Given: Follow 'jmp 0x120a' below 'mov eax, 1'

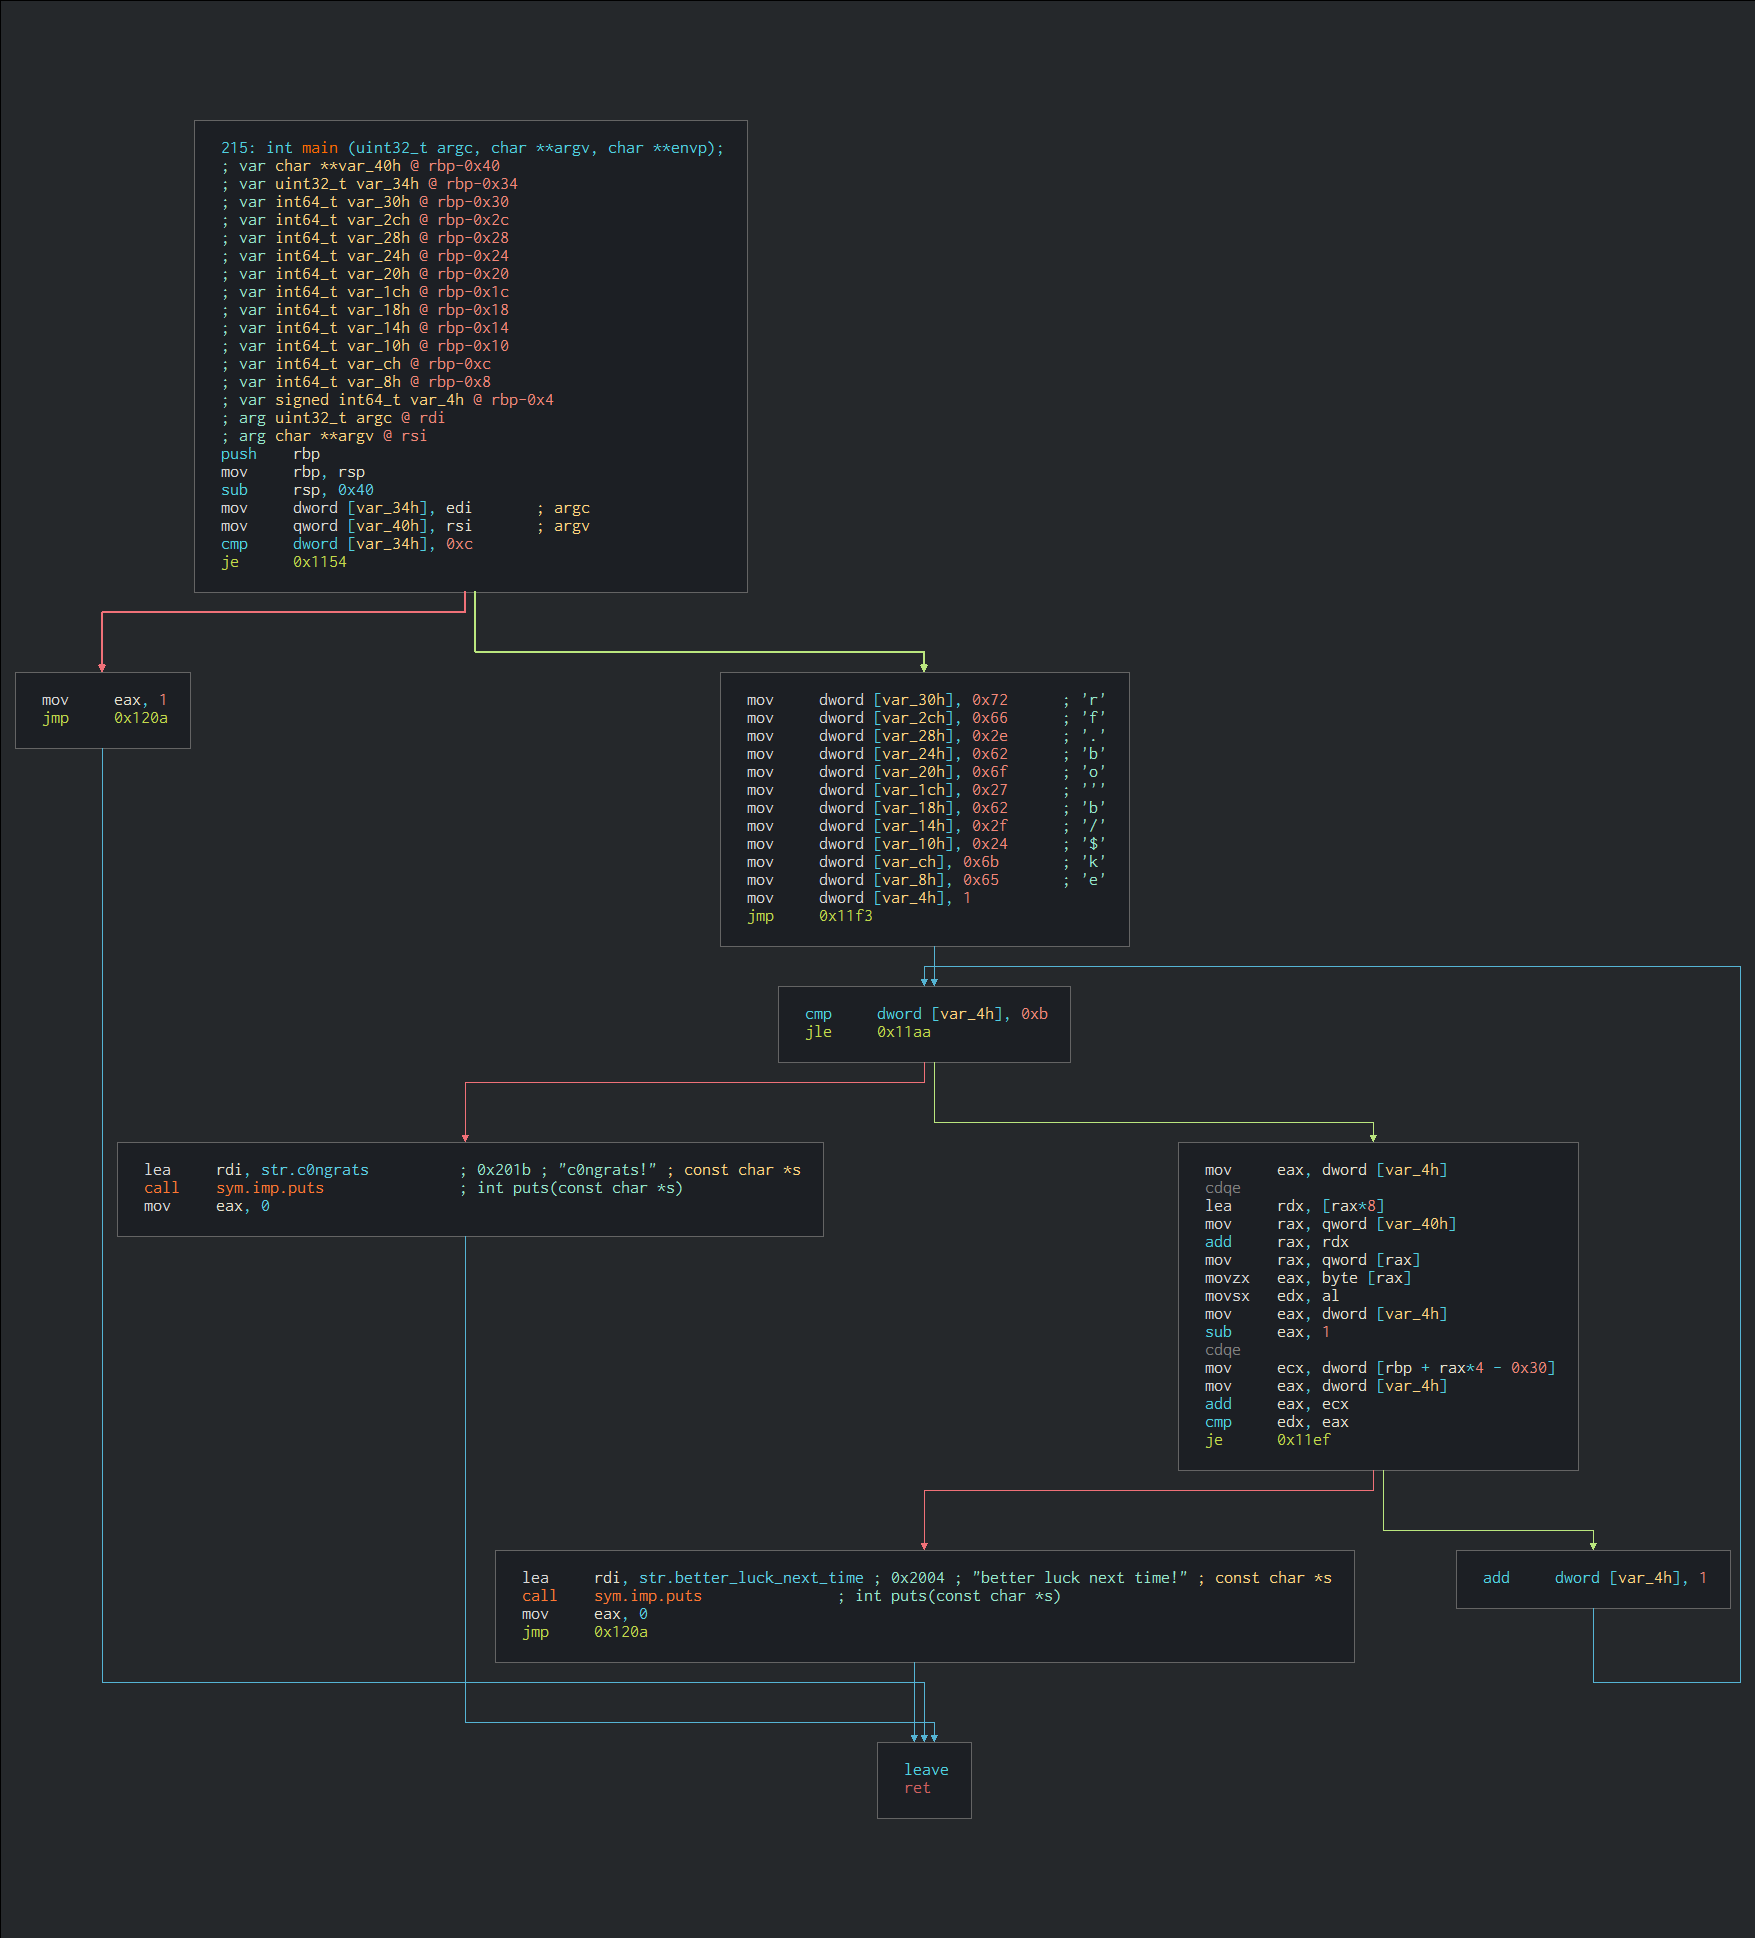Looking at the screenshot, I should pyautogui.click(x=105, y=718).
